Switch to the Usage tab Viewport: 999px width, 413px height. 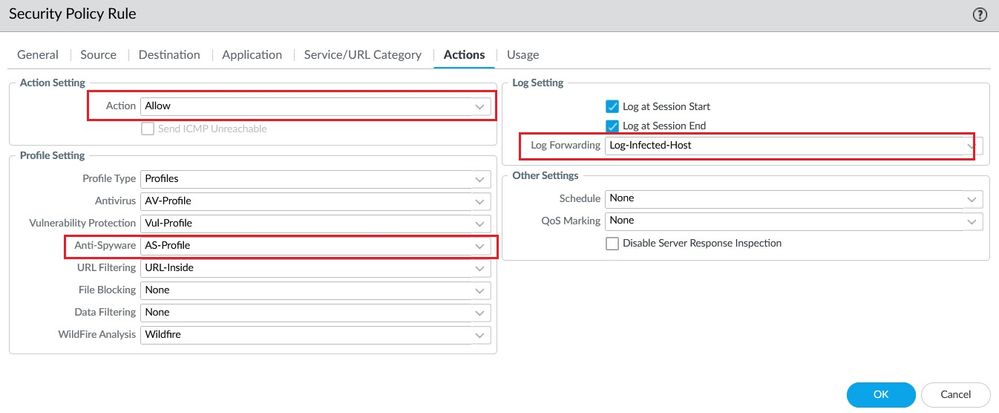523,55
